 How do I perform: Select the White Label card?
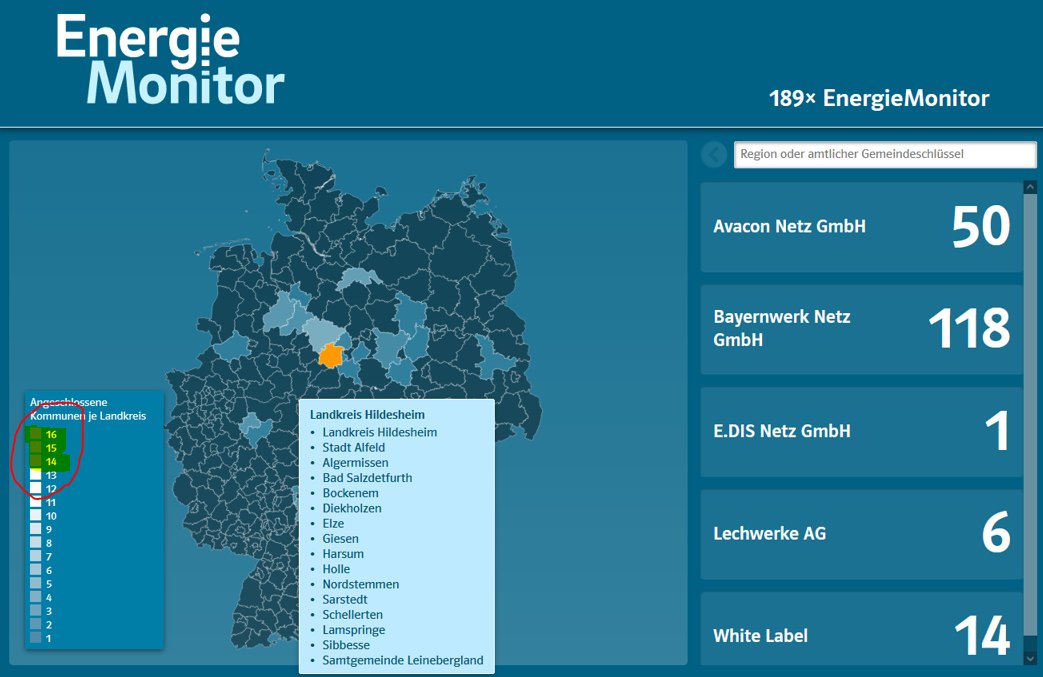tap(861, 634)
